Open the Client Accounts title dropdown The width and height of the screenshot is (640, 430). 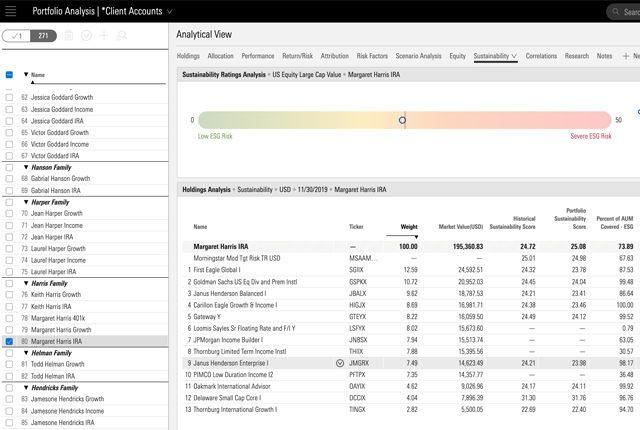pyautogui.click(x=170, y=12)
